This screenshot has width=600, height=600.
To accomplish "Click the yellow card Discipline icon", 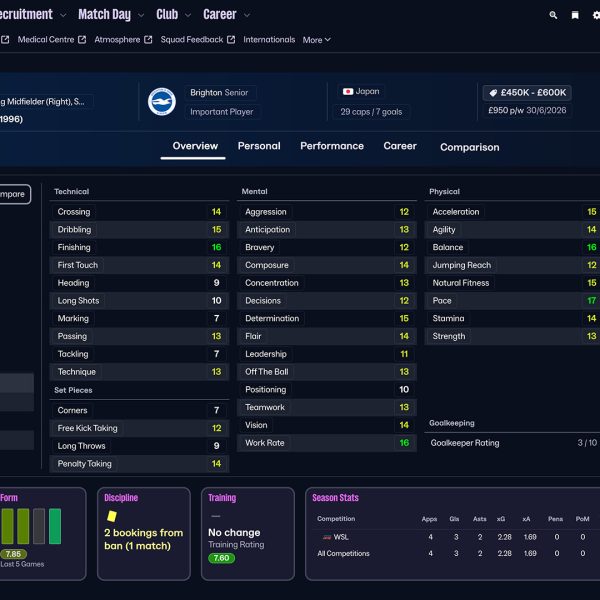I will point(112,516).
